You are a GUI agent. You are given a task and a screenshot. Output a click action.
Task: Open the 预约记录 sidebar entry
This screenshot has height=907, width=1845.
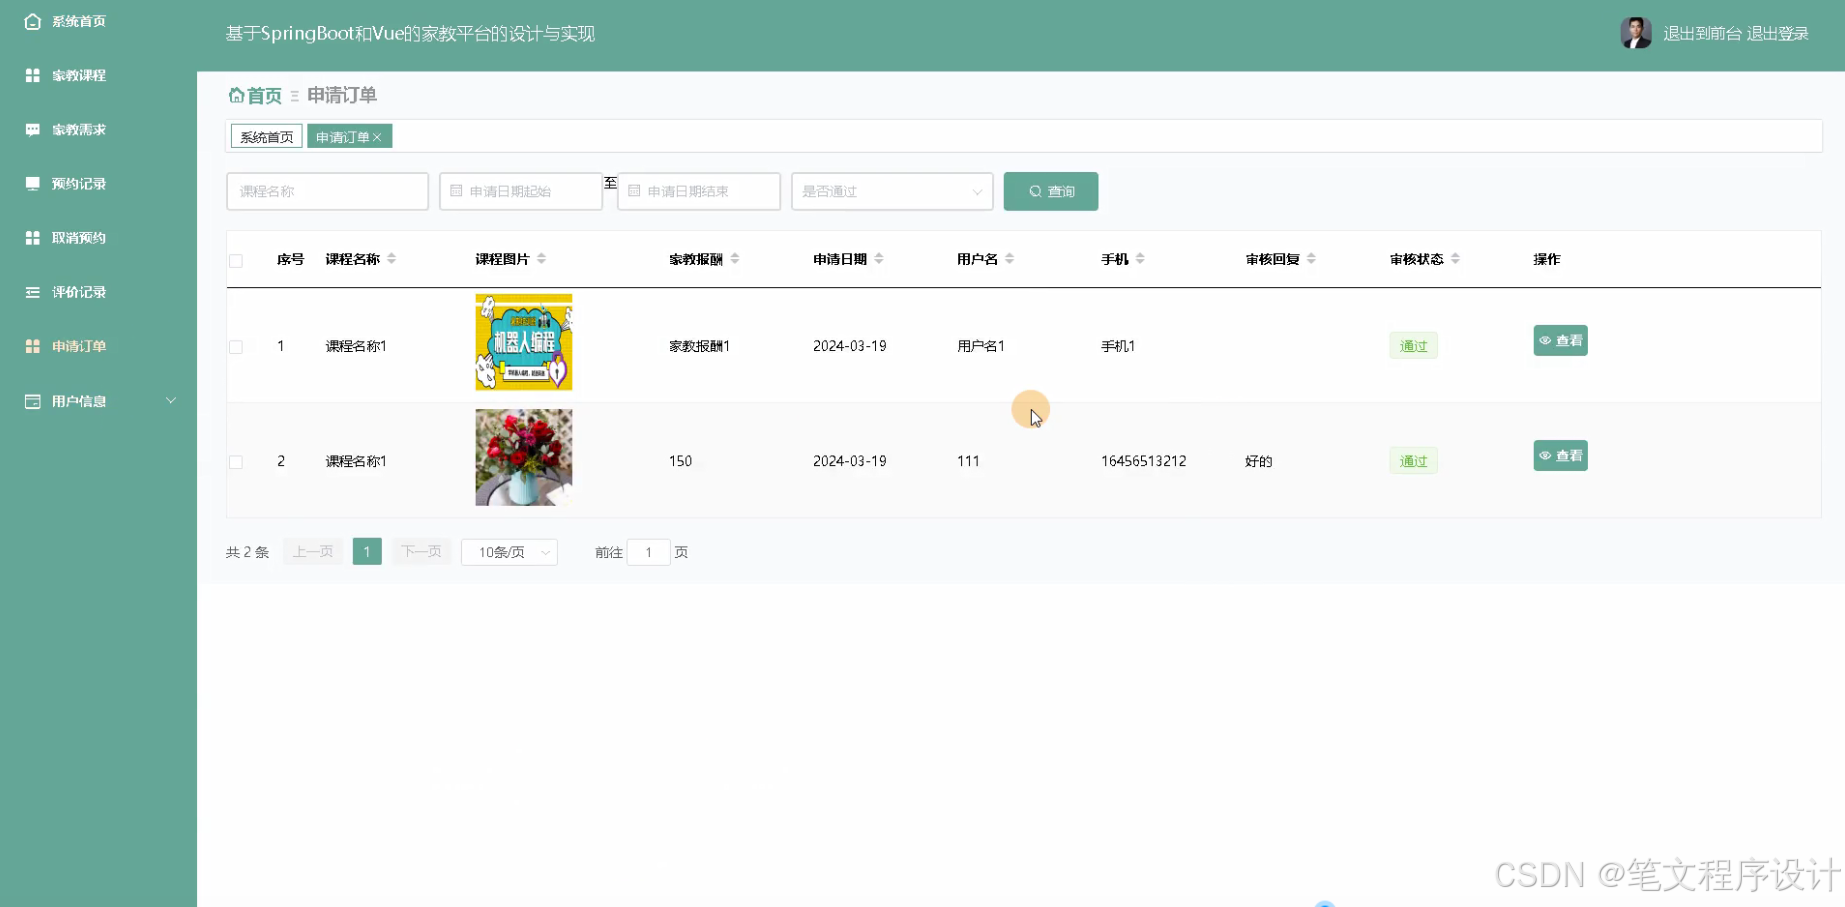(77, 183)
